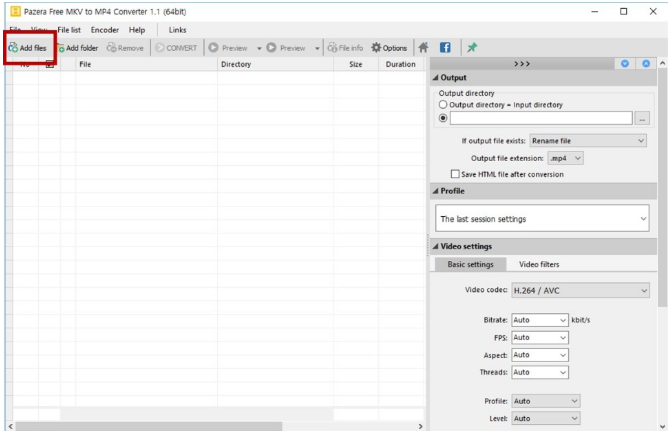Click the settings panel vertical scrollbar
The height and width of the screenshot is (435, 672).
click(x=663, y=187)
